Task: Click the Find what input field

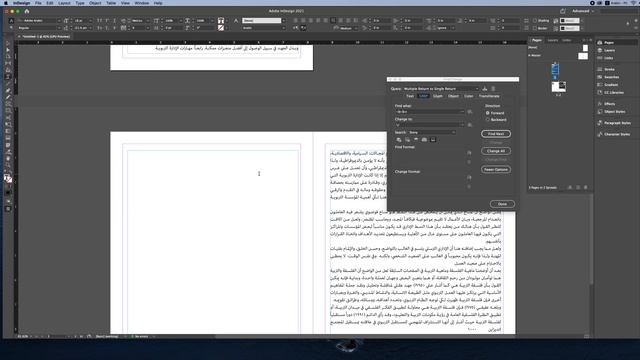Action: pos(428,111)
